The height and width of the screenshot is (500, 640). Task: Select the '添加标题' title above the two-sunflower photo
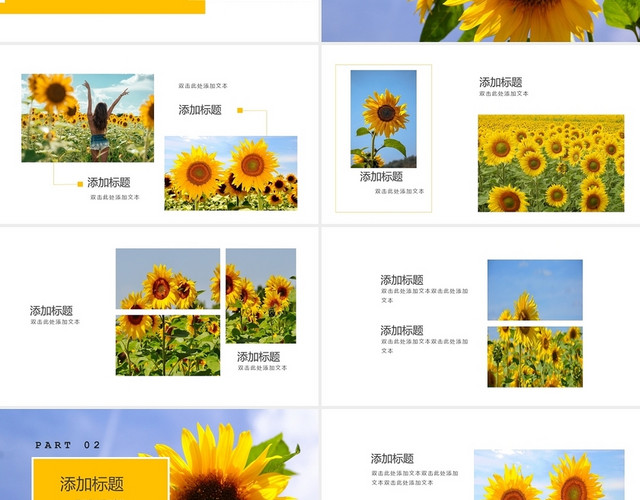(200, 110)
